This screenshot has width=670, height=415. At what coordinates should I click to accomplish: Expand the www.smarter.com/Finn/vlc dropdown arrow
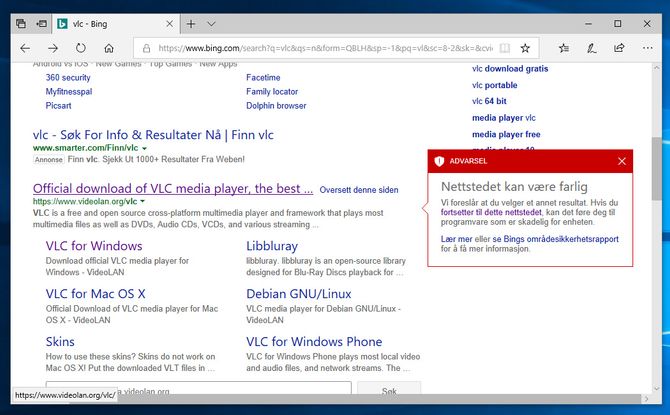pyautogui.click(x=144, y=148)
